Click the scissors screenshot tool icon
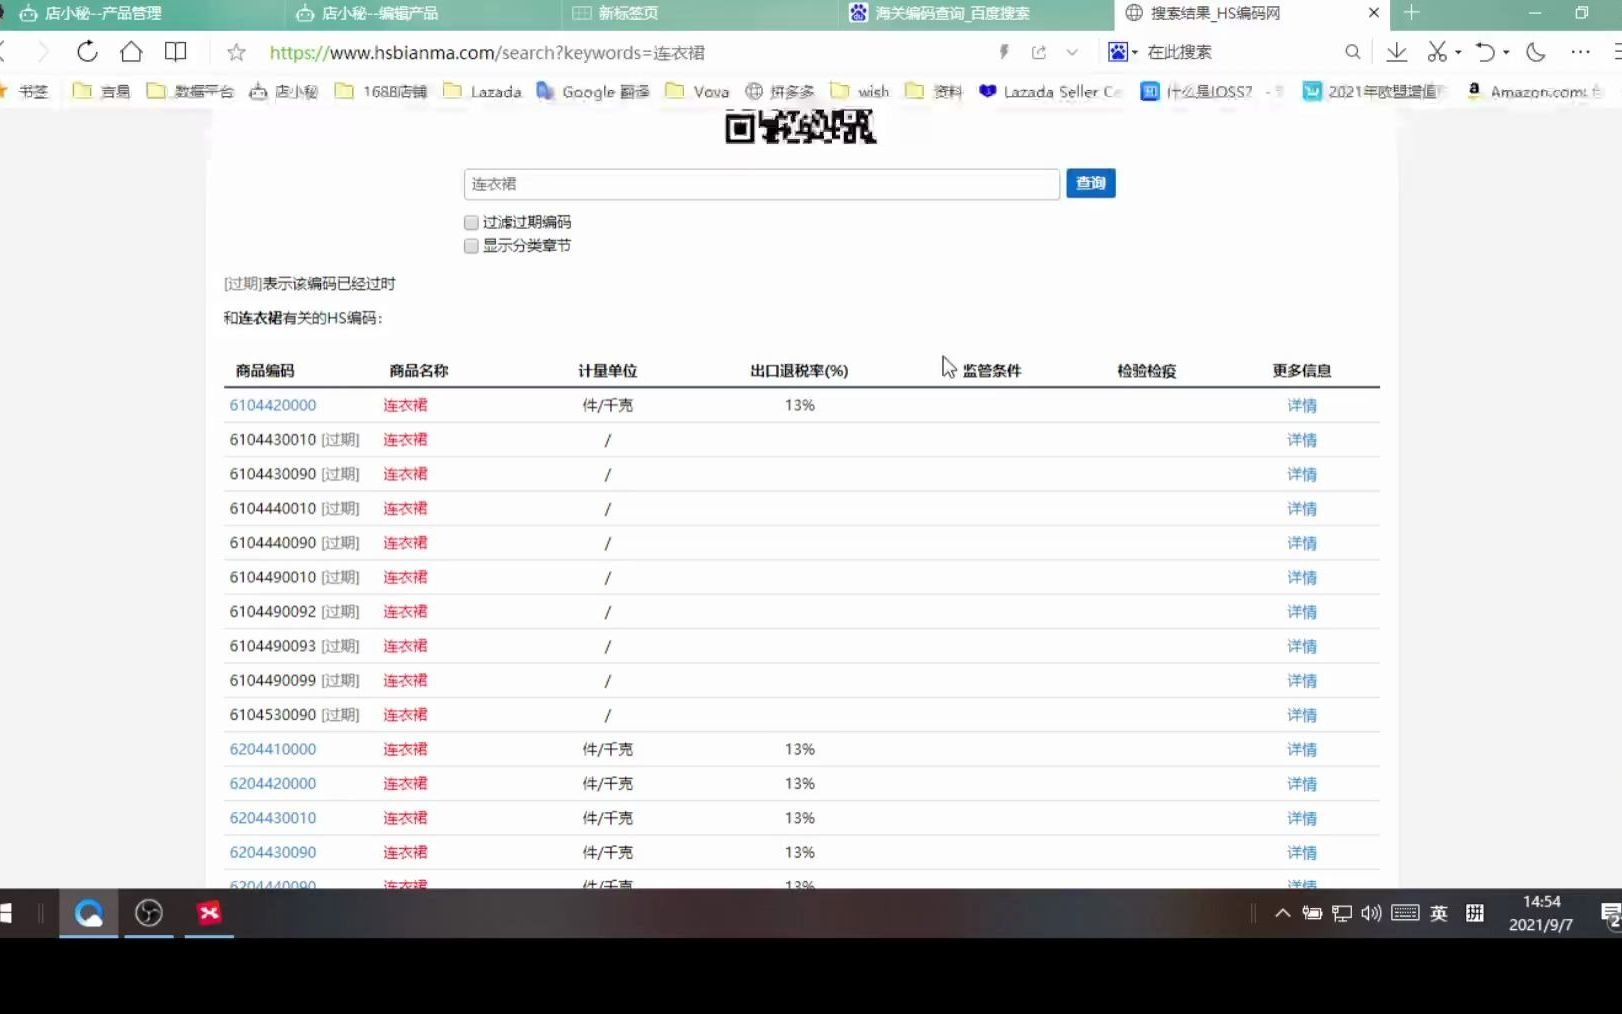The height and width of the screenshot is (1014, 1622). tap(1437, 52)
